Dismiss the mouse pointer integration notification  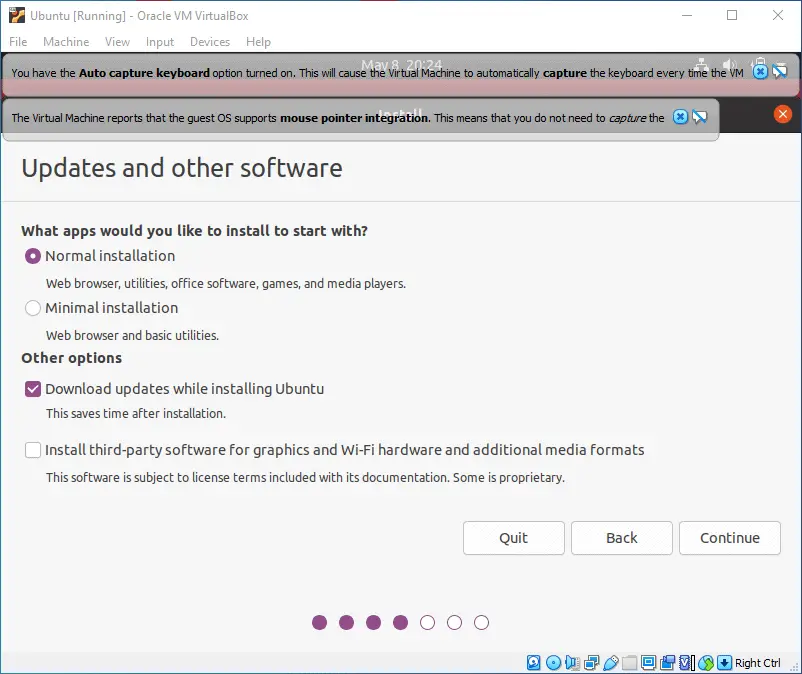[x=680, y=117]
